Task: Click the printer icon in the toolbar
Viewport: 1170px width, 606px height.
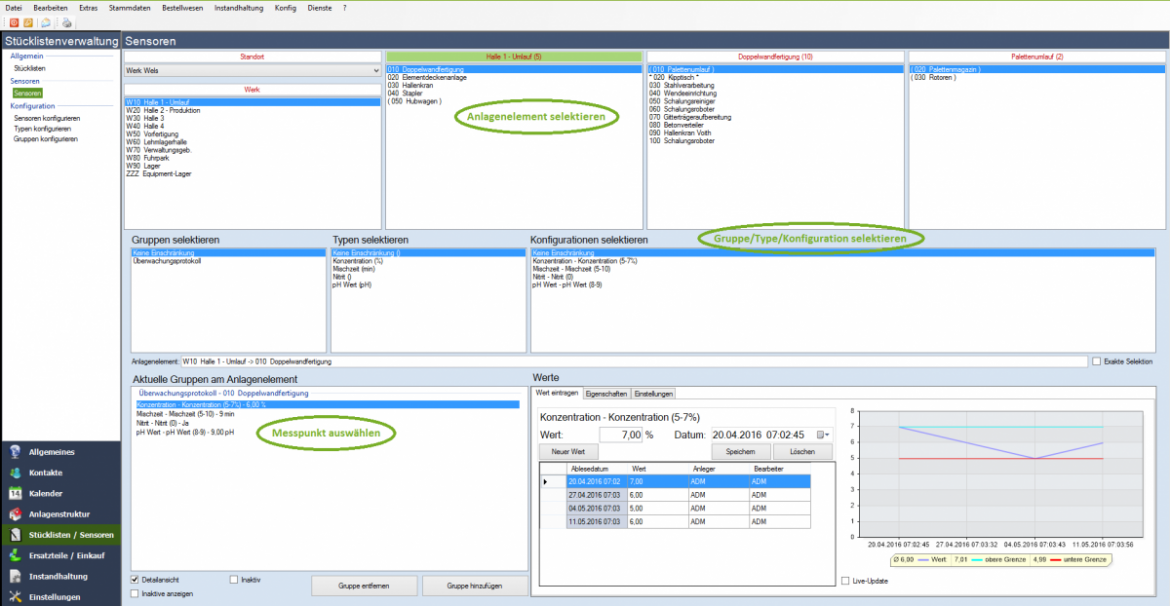Action: (67, 22)
